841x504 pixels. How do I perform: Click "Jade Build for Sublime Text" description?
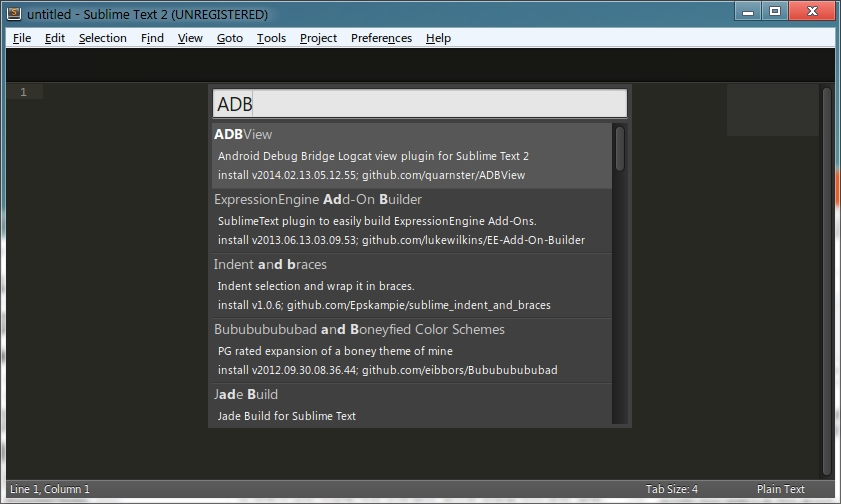pos(286,416)
